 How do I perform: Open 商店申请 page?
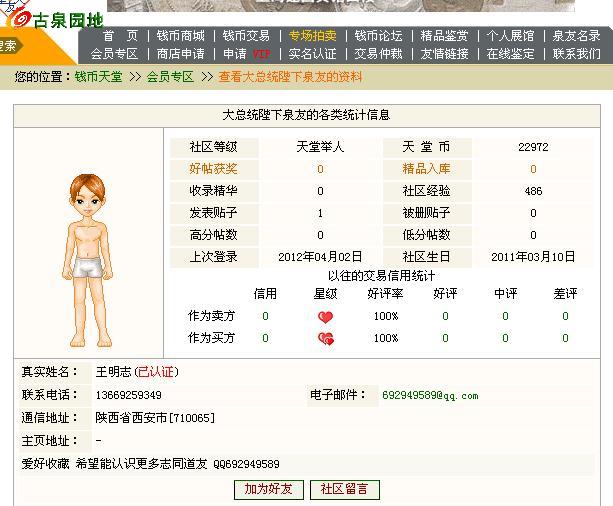(181, 54)
